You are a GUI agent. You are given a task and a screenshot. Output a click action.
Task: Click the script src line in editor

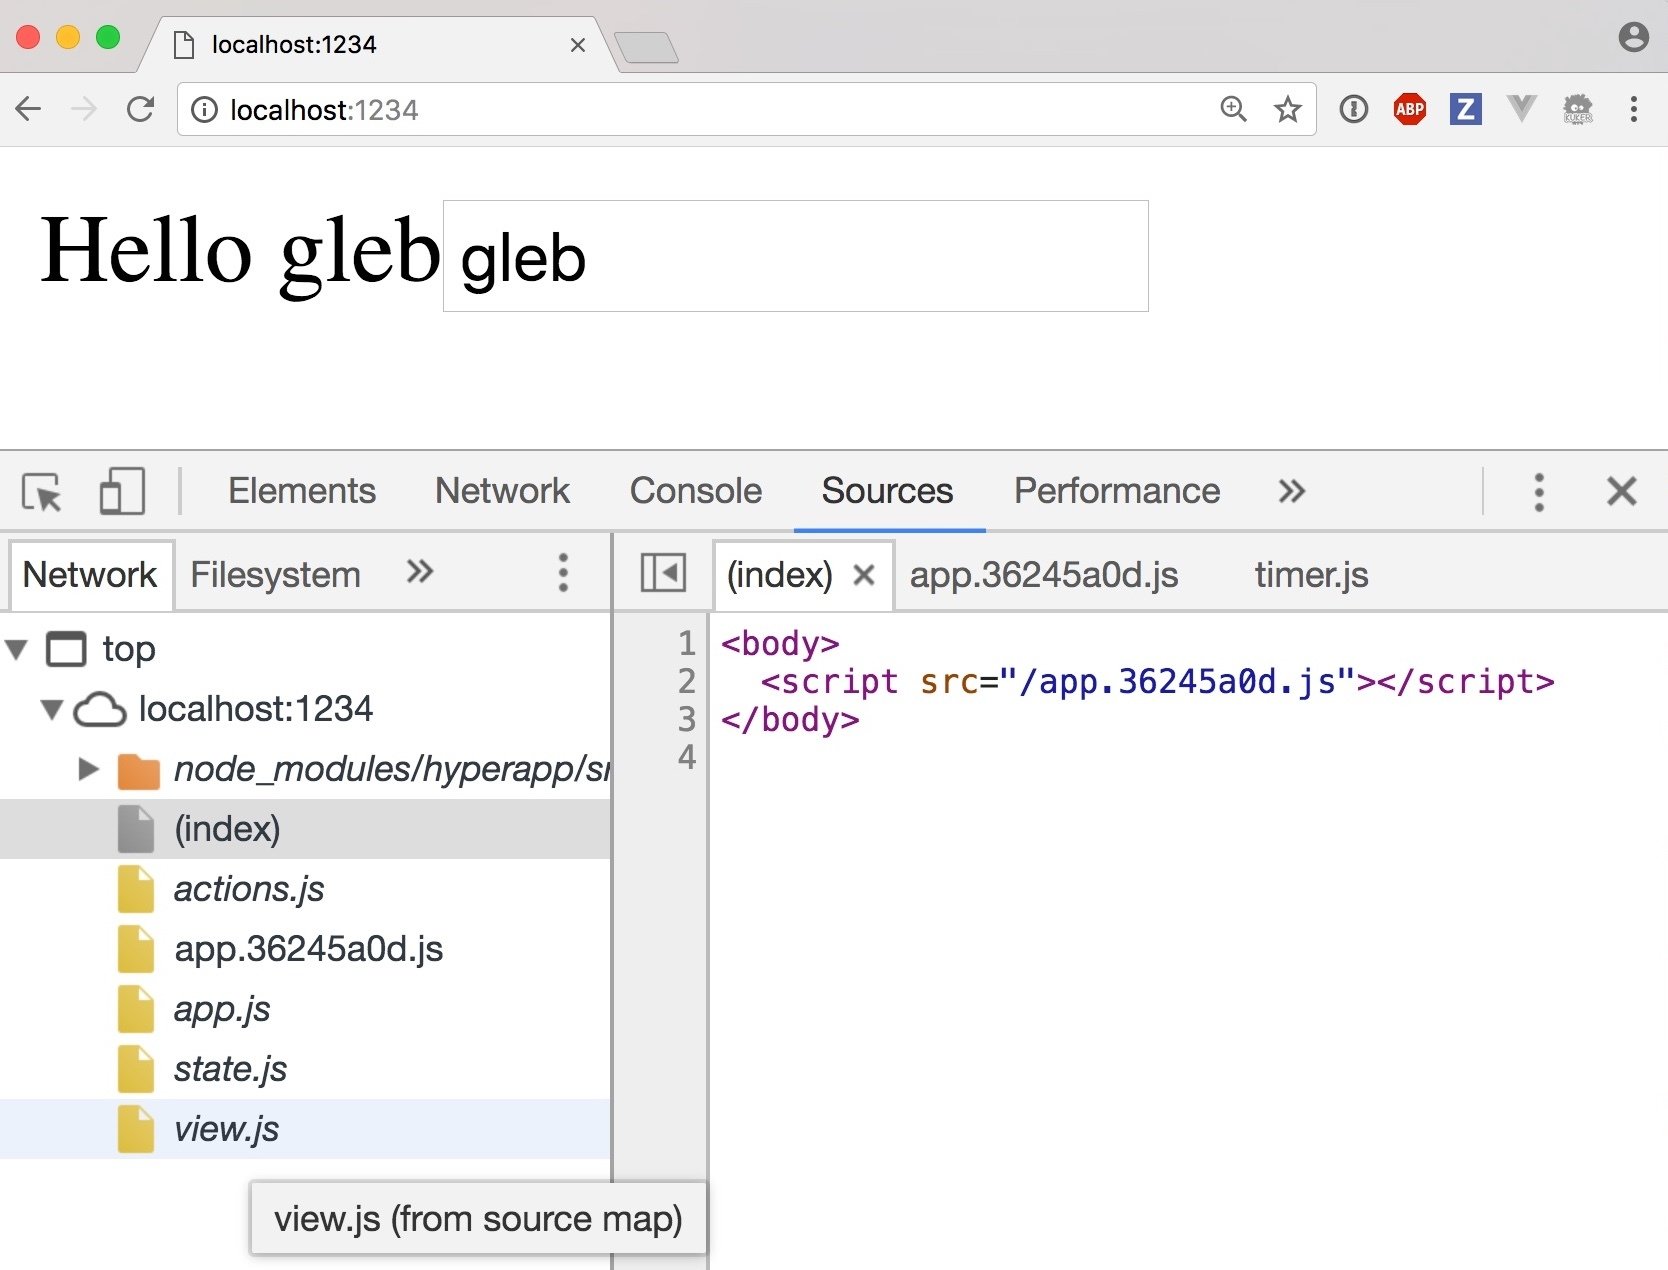pyautogui.click(x=1157, y=682)
